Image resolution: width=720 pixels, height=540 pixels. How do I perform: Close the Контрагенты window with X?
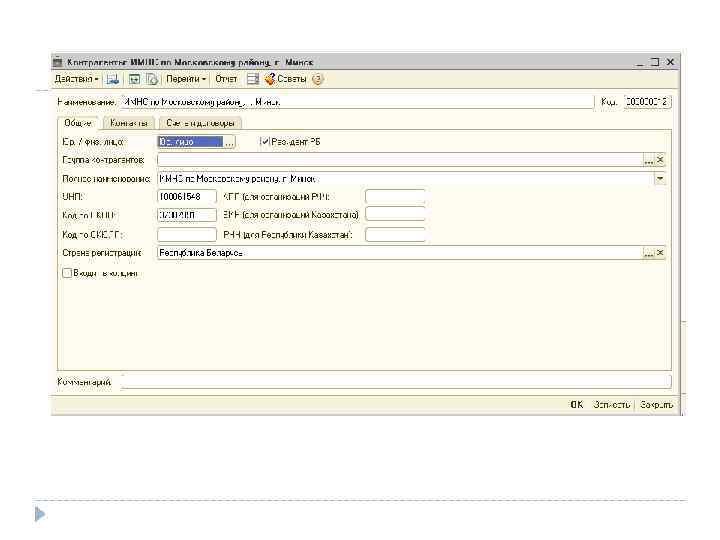click(x=670, y=62)
